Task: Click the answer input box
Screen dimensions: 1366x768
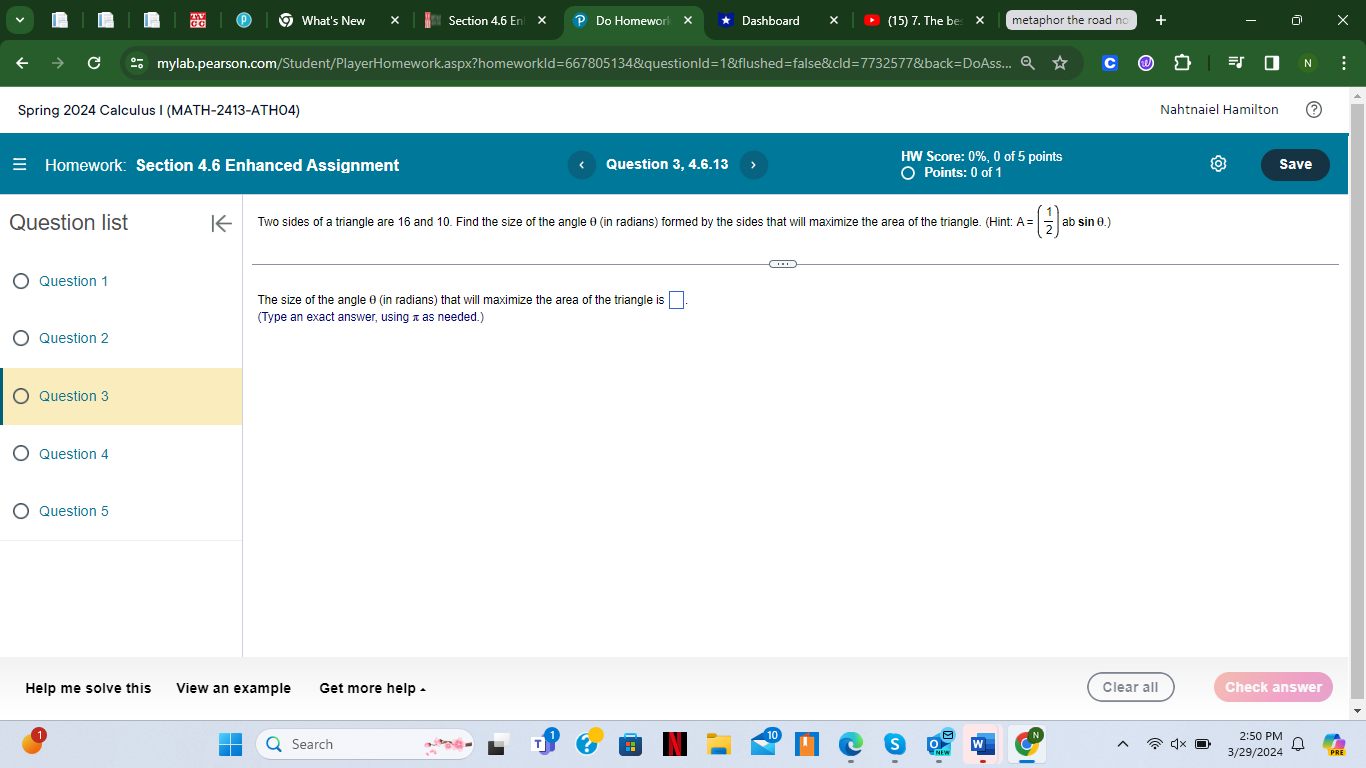Action: pos(676,298)
